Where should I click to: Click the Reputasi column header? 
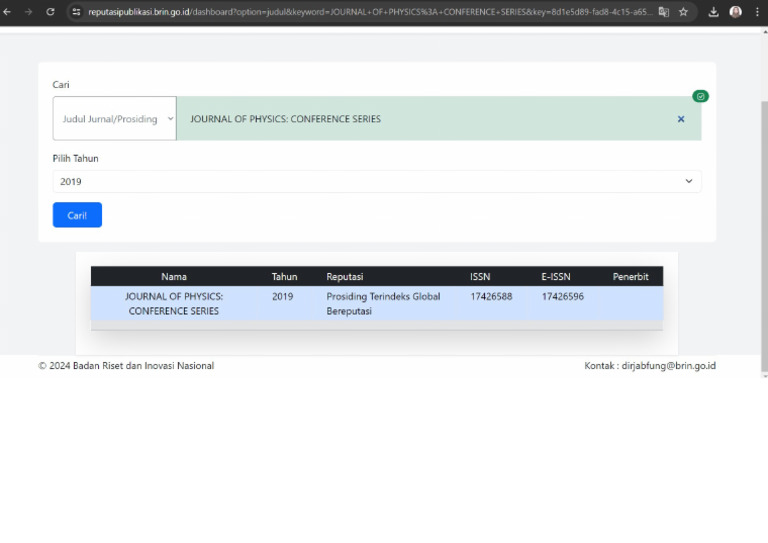pyautogui.click(x=344, y=276)
